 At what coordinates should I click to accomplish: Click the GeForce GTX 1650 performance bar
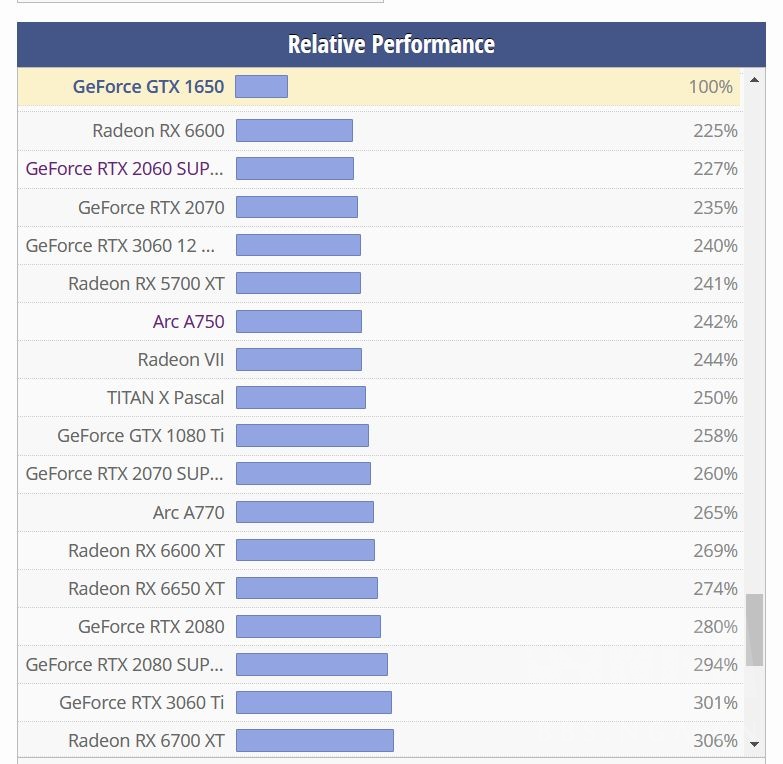(262, 87)
